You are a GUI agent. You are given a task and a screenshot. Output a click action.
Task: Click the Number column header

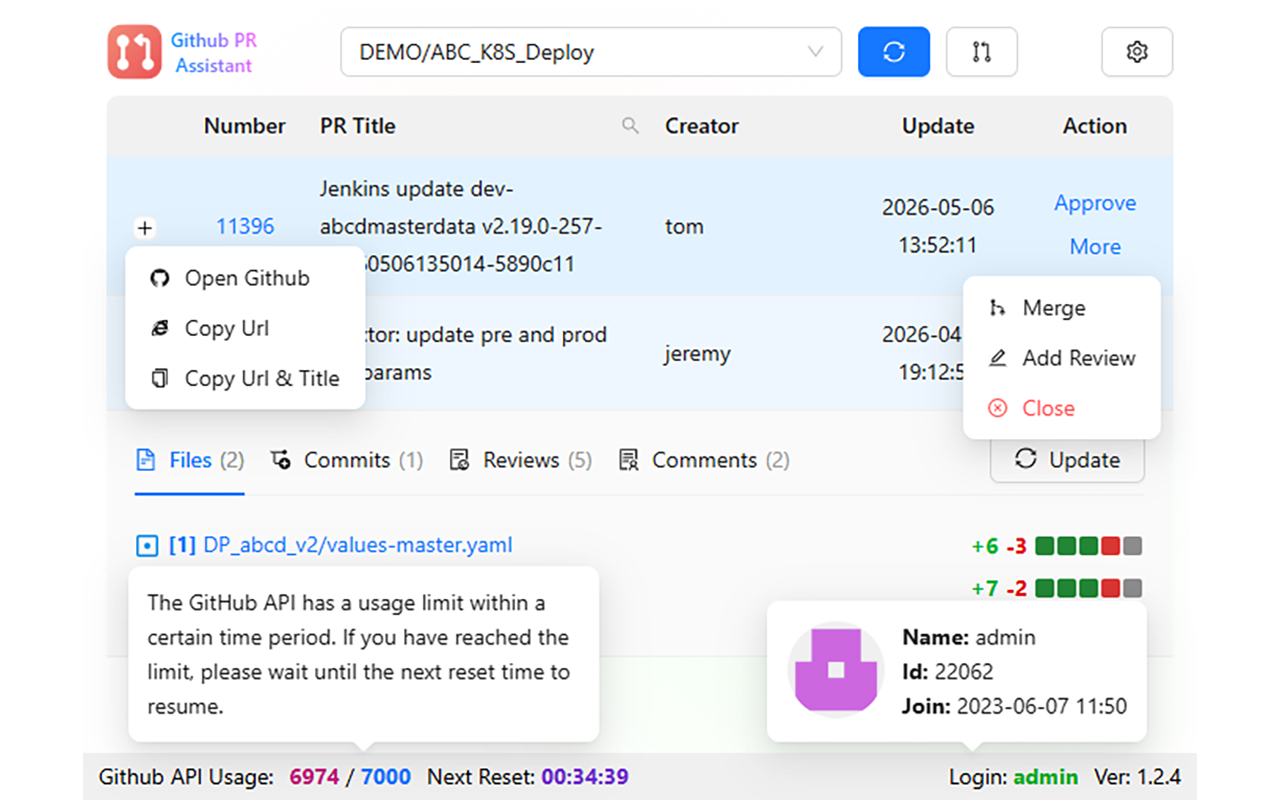(245, 126)
